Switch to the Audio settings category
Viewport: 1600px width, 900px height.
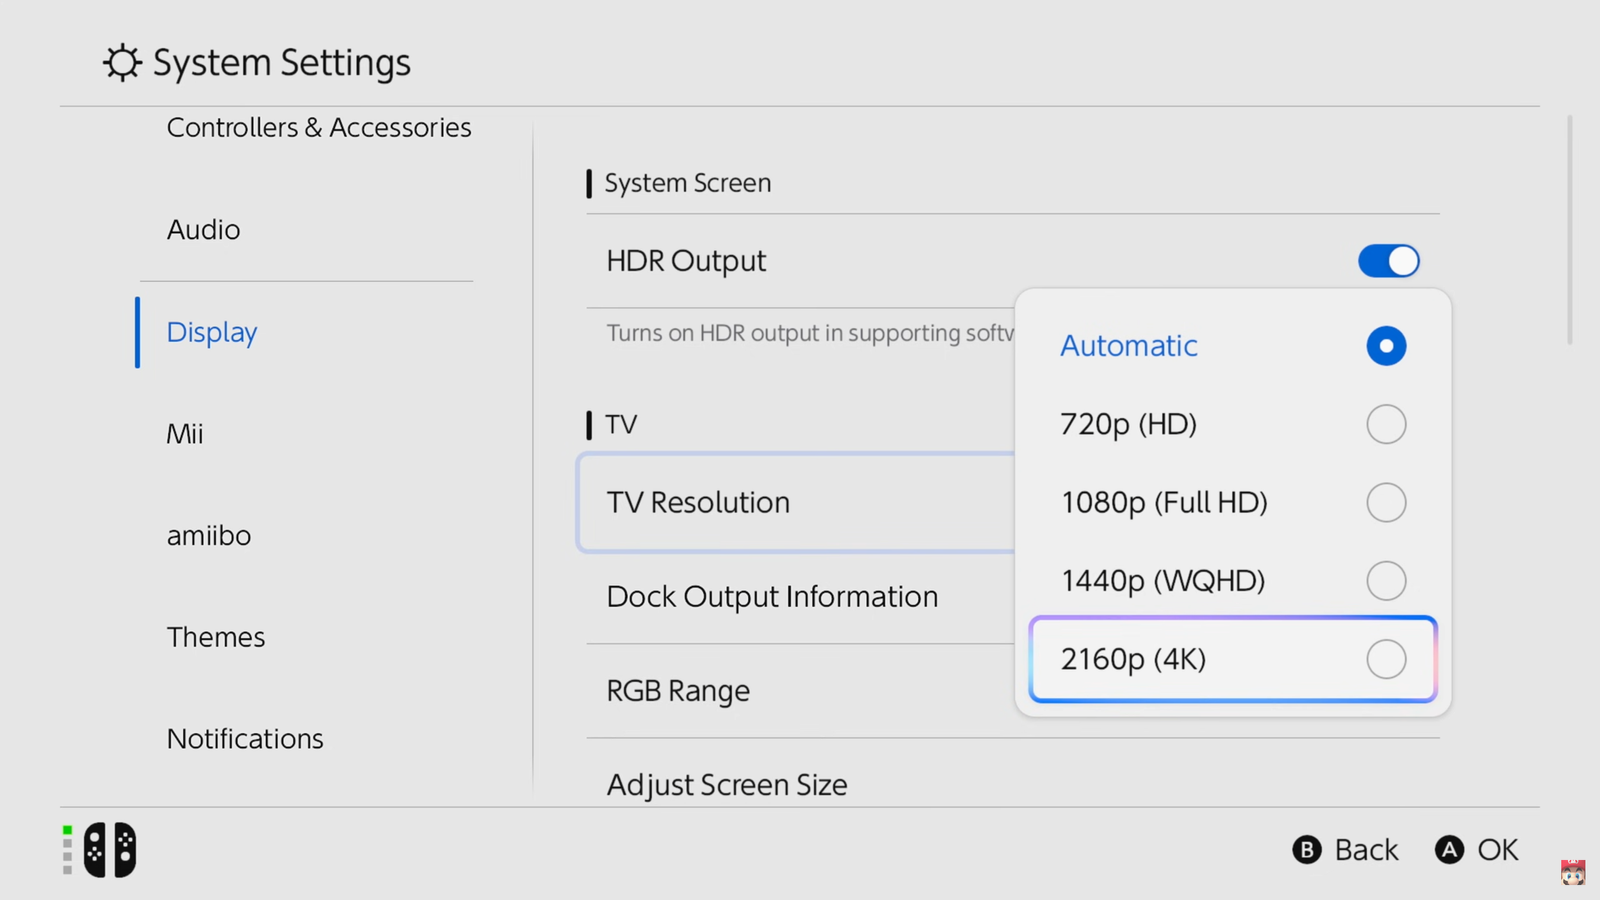coord(204,230)
